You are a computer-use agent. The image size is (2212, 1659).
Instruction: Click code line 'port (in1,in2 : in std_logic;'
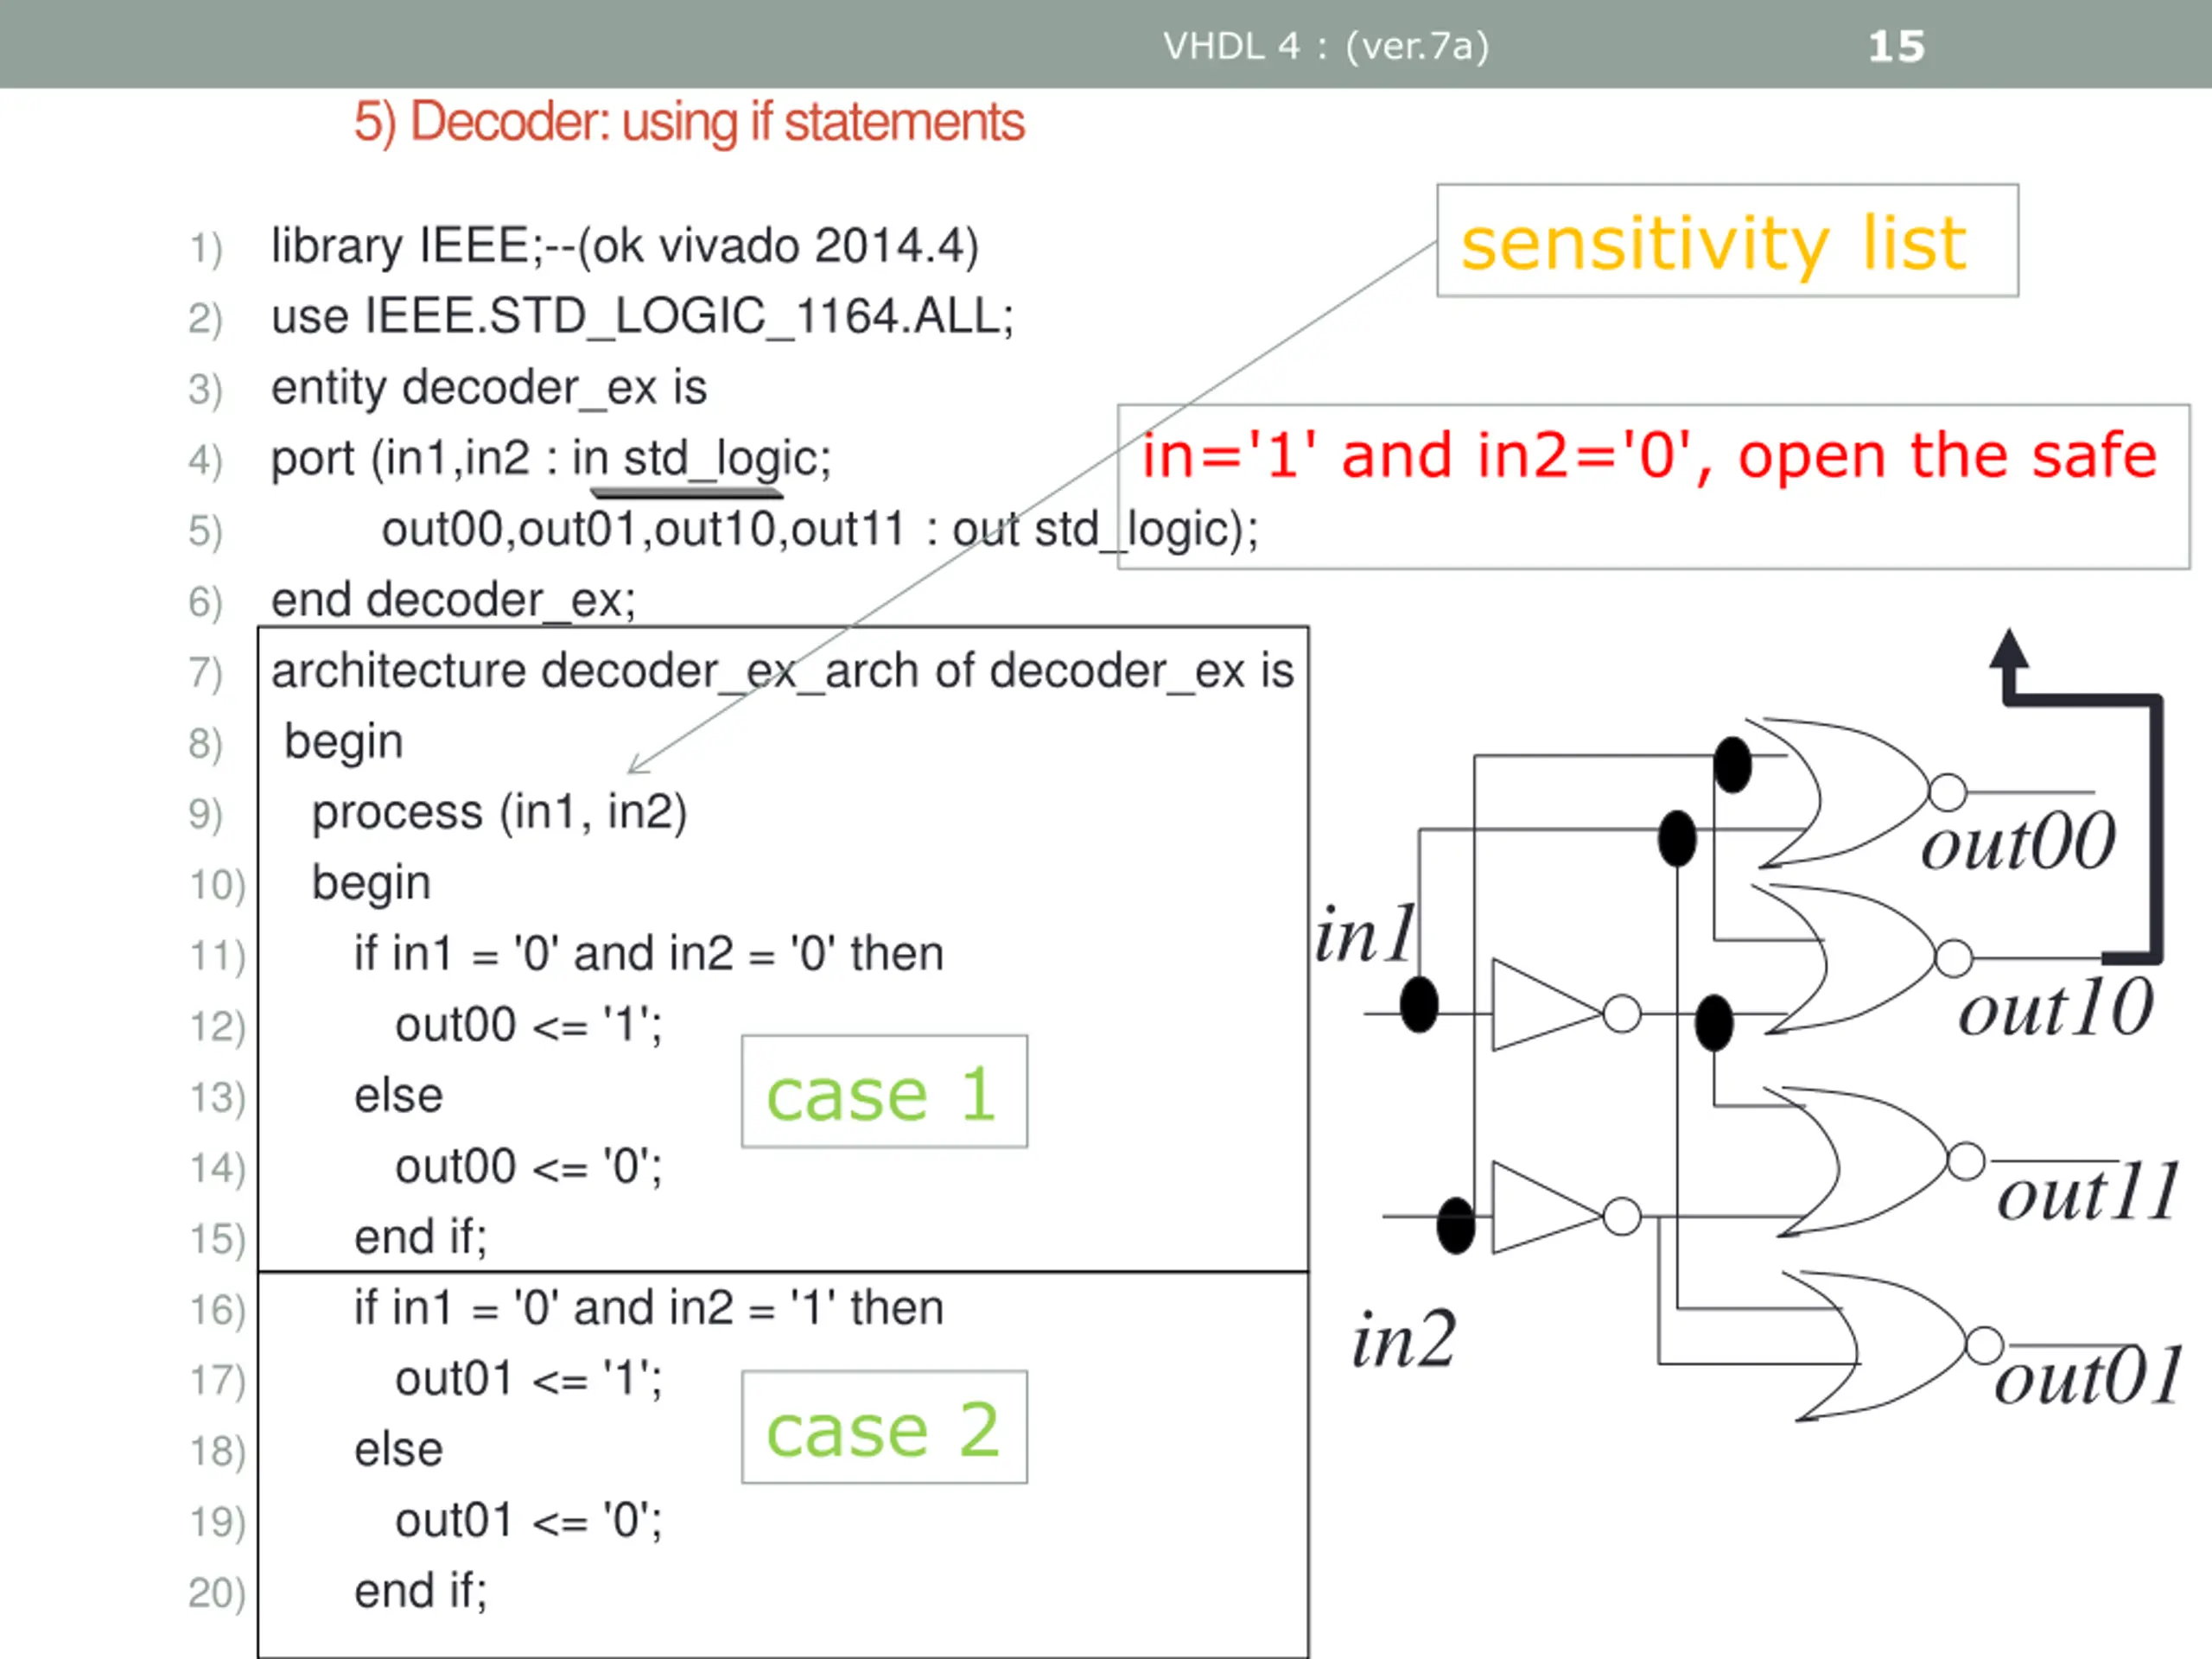point(551,460)
